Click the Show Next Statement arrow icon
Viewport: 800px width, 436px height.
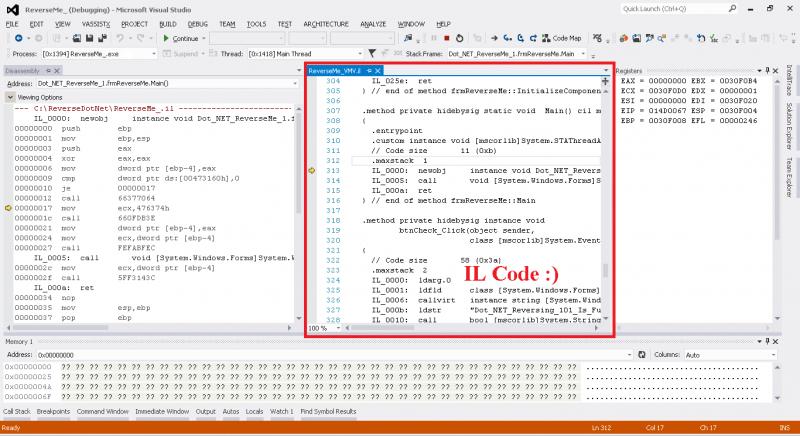tap(494, 38)
